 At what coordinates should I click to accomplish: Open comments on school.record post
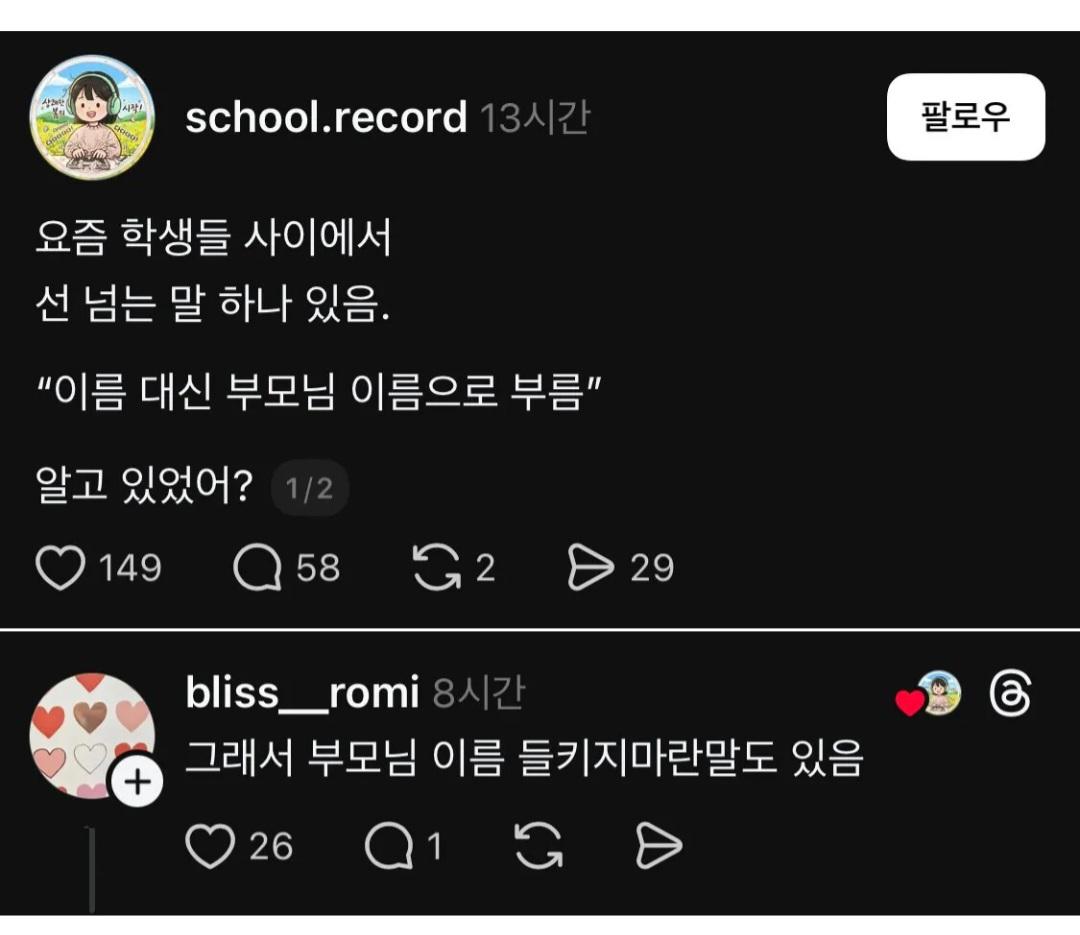pyautogui.click(x=257, y=568)
